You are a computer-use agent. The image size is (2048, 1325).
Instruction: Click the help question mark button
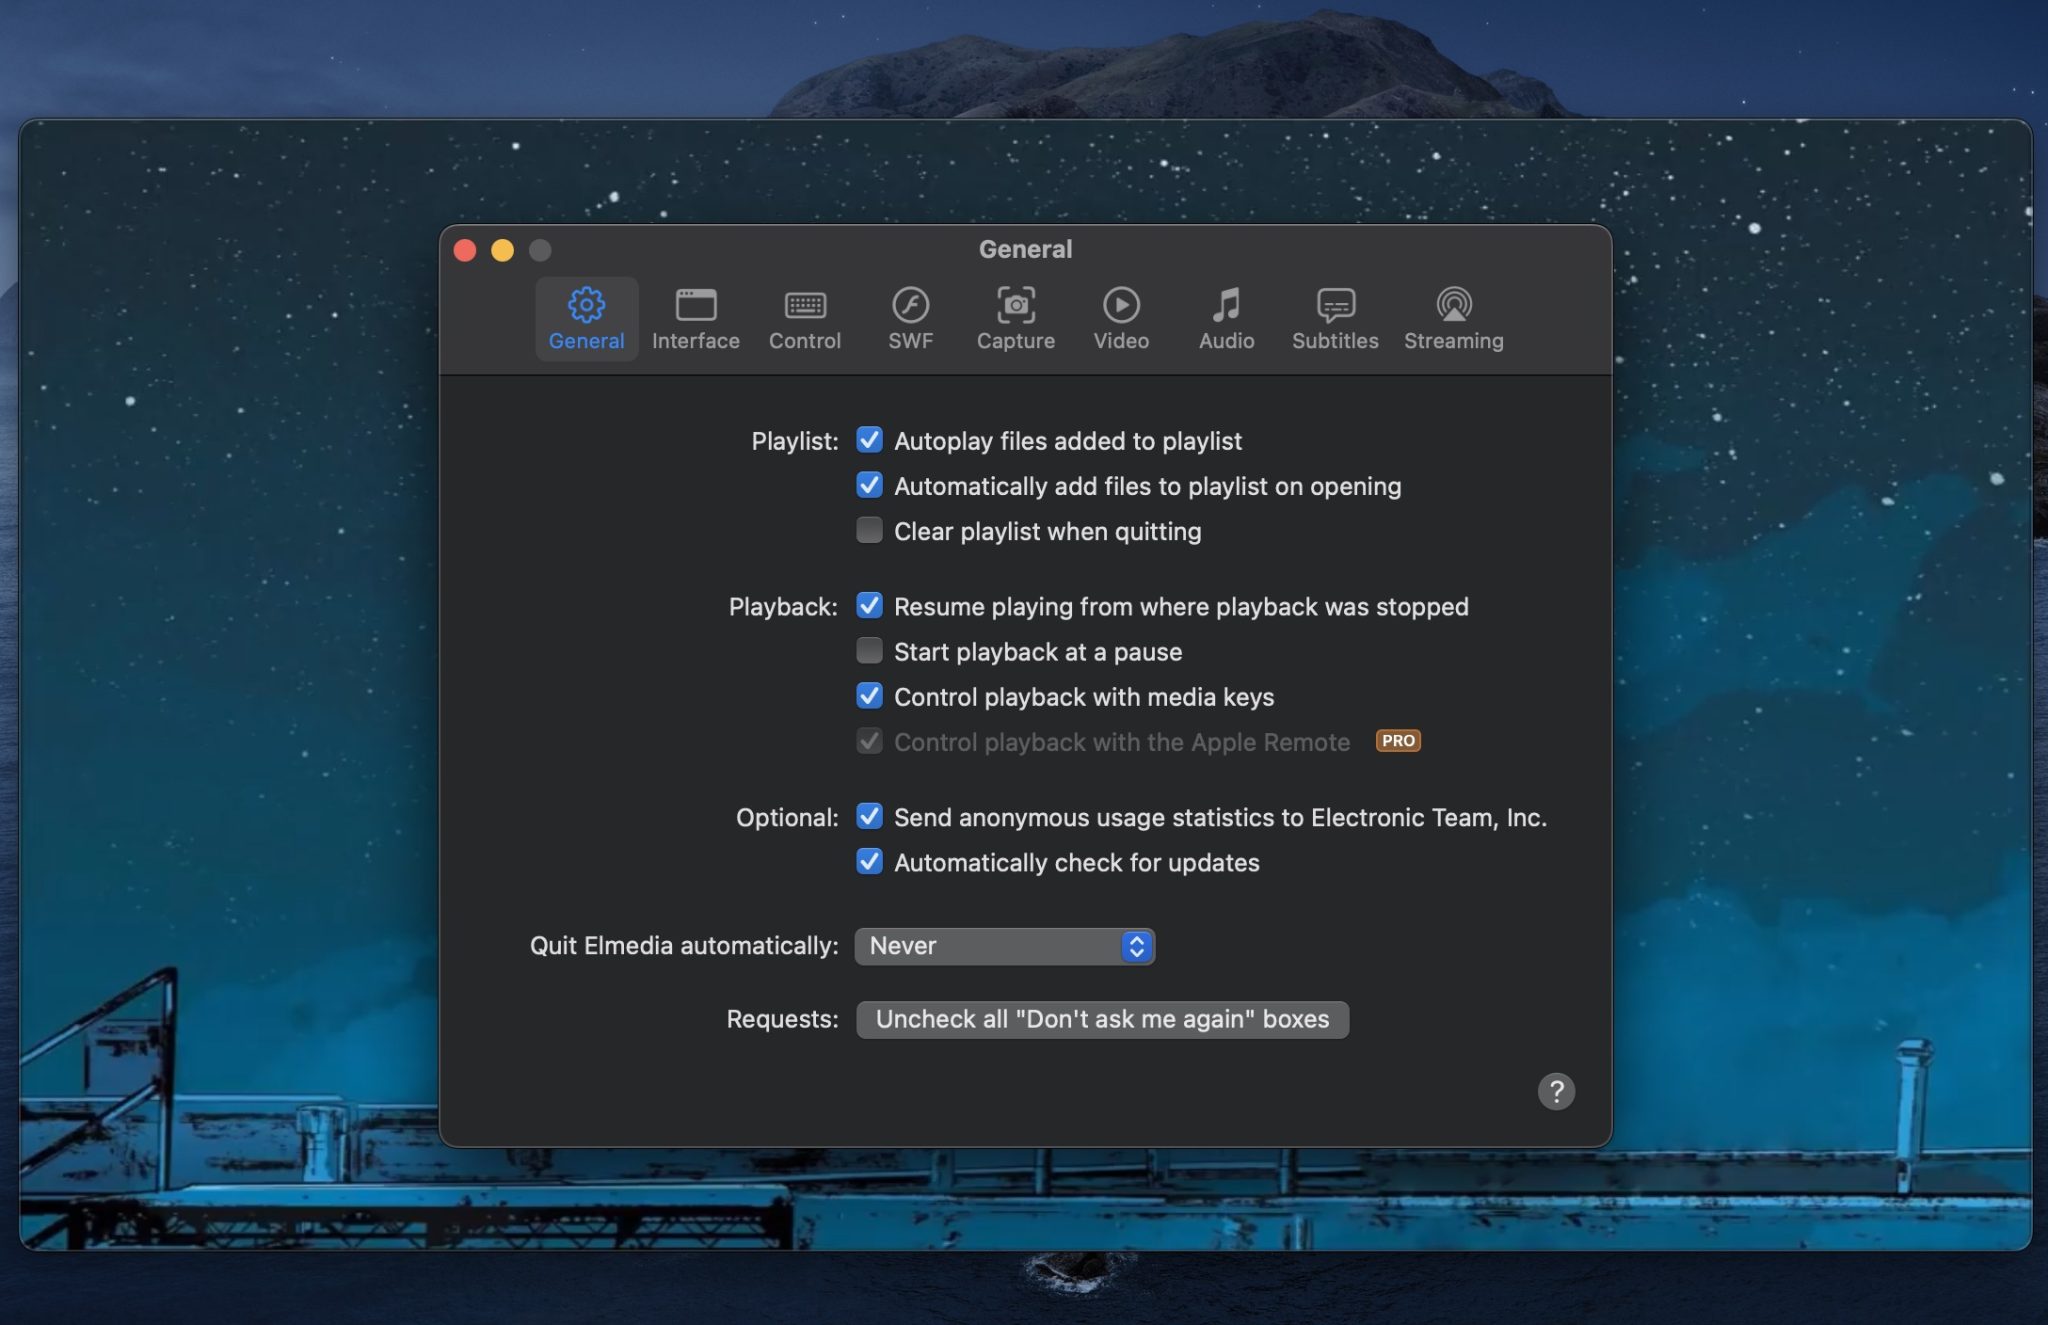click(1556, 1091)
